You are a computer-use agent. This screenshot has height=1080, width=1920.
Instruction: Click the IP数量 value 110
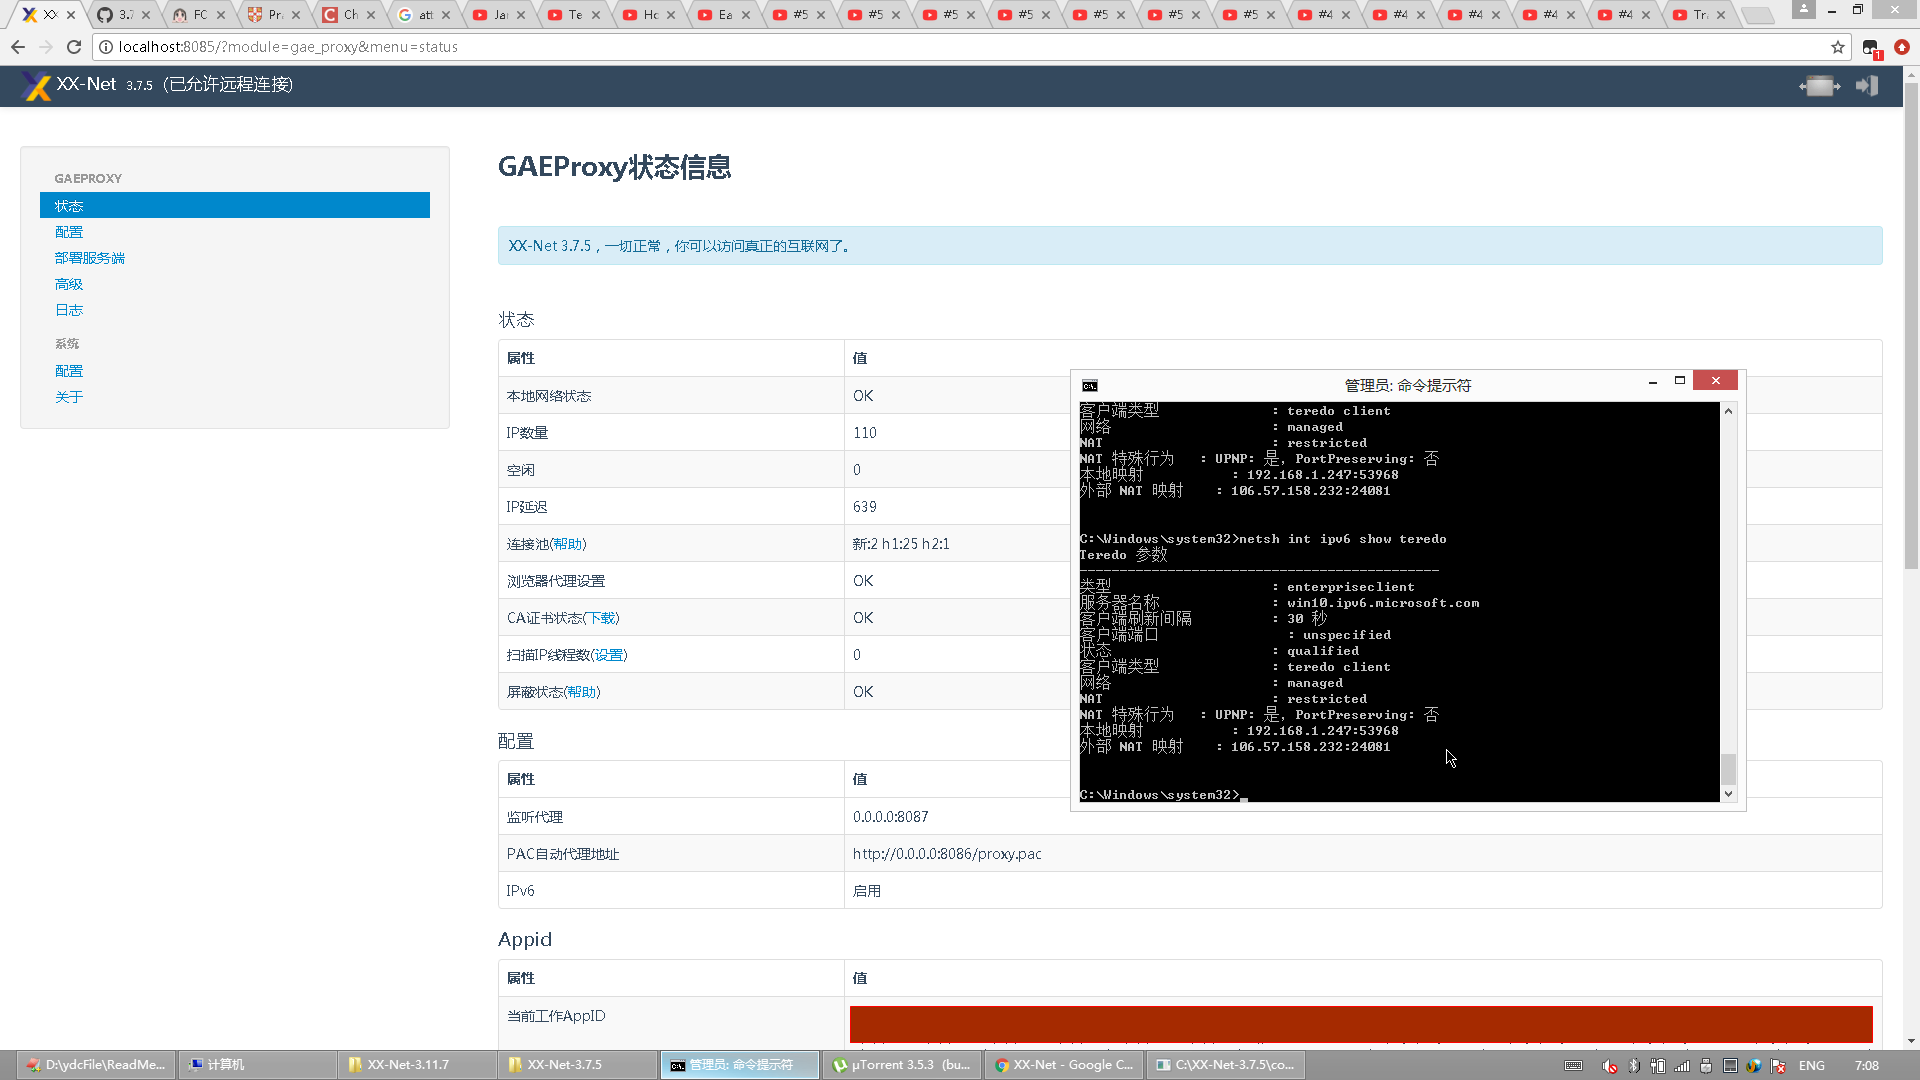pos(865,433)
